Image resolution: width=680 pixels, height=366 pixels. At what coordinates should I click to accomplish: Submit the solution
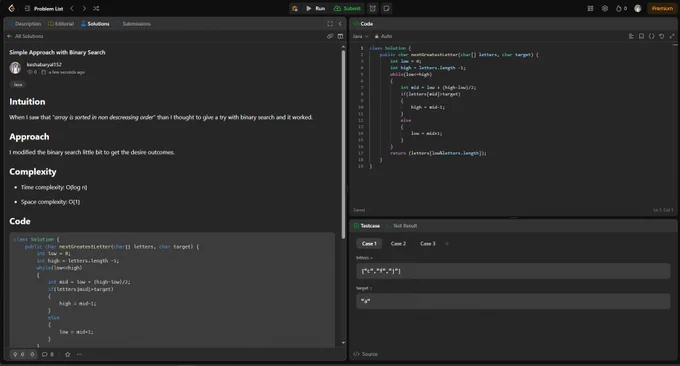coord(347,8)
